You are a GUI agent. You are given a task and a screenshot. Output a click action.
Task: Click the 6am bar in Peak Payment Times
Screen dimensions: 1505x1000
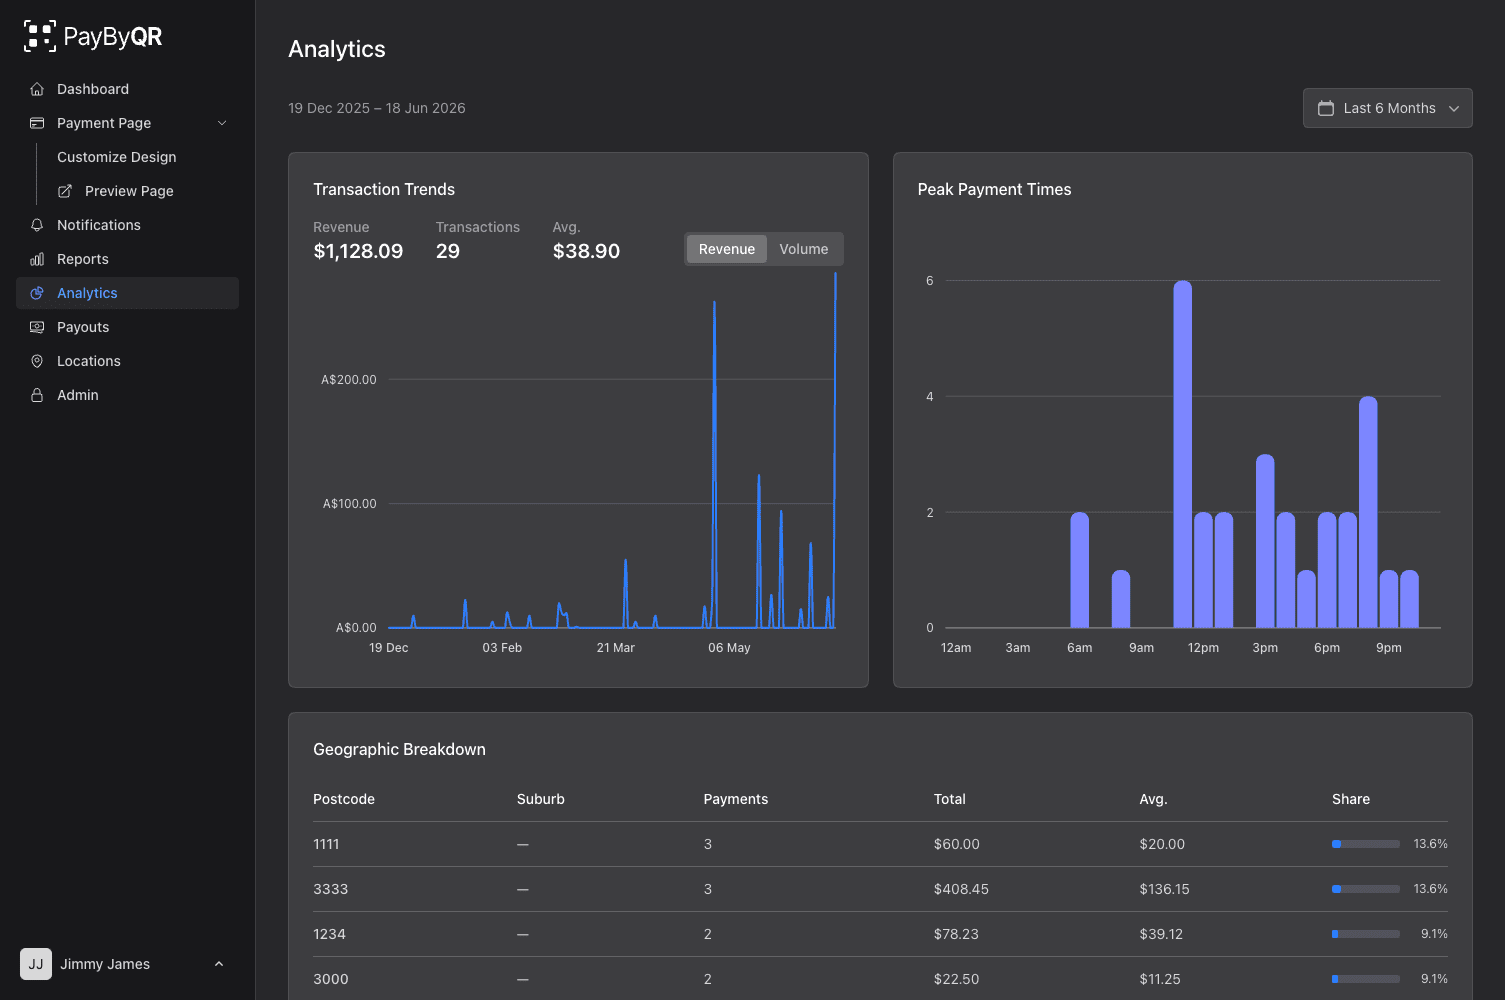tap(1079, 570)
